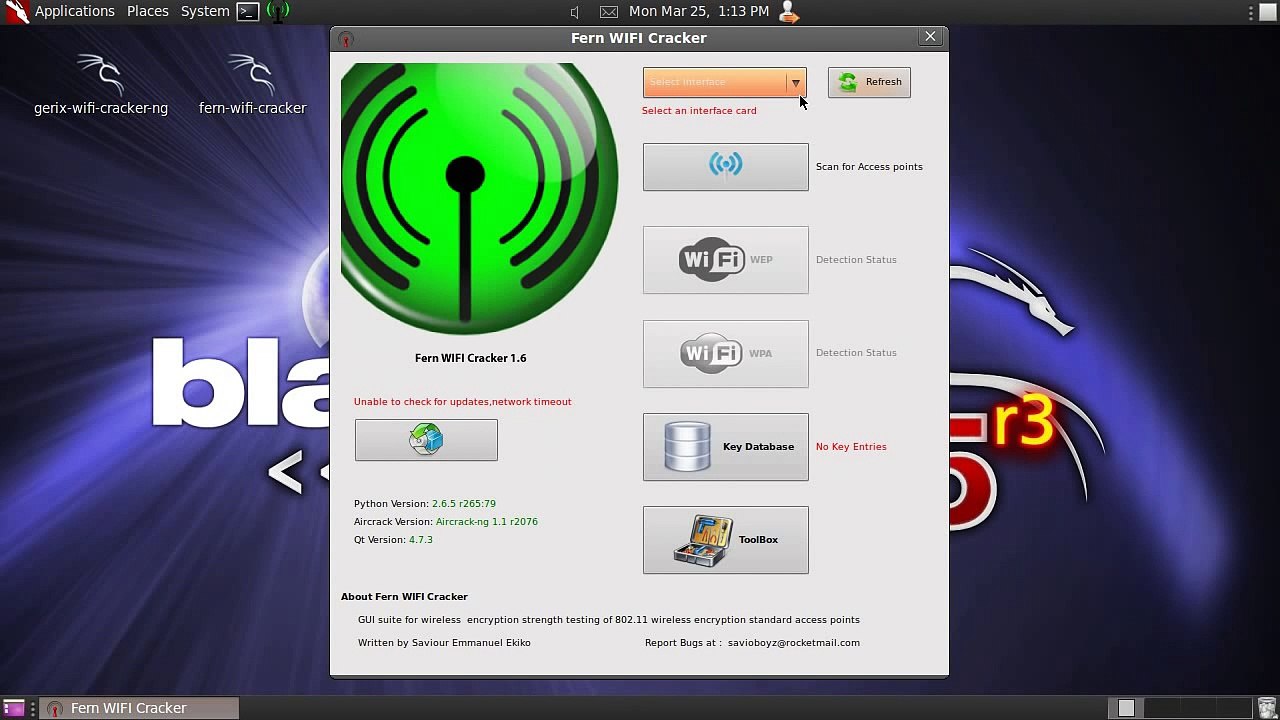1280x720 pixels.
Task: Click 'Written by Saviour Emmanuel Ekiko' text
Action: (444, 643)
